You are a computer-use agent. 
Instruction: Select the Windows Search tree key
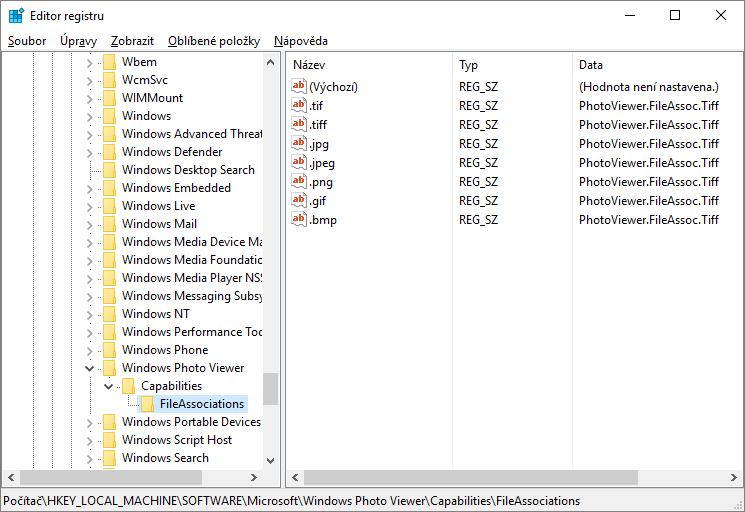(164, 458)
